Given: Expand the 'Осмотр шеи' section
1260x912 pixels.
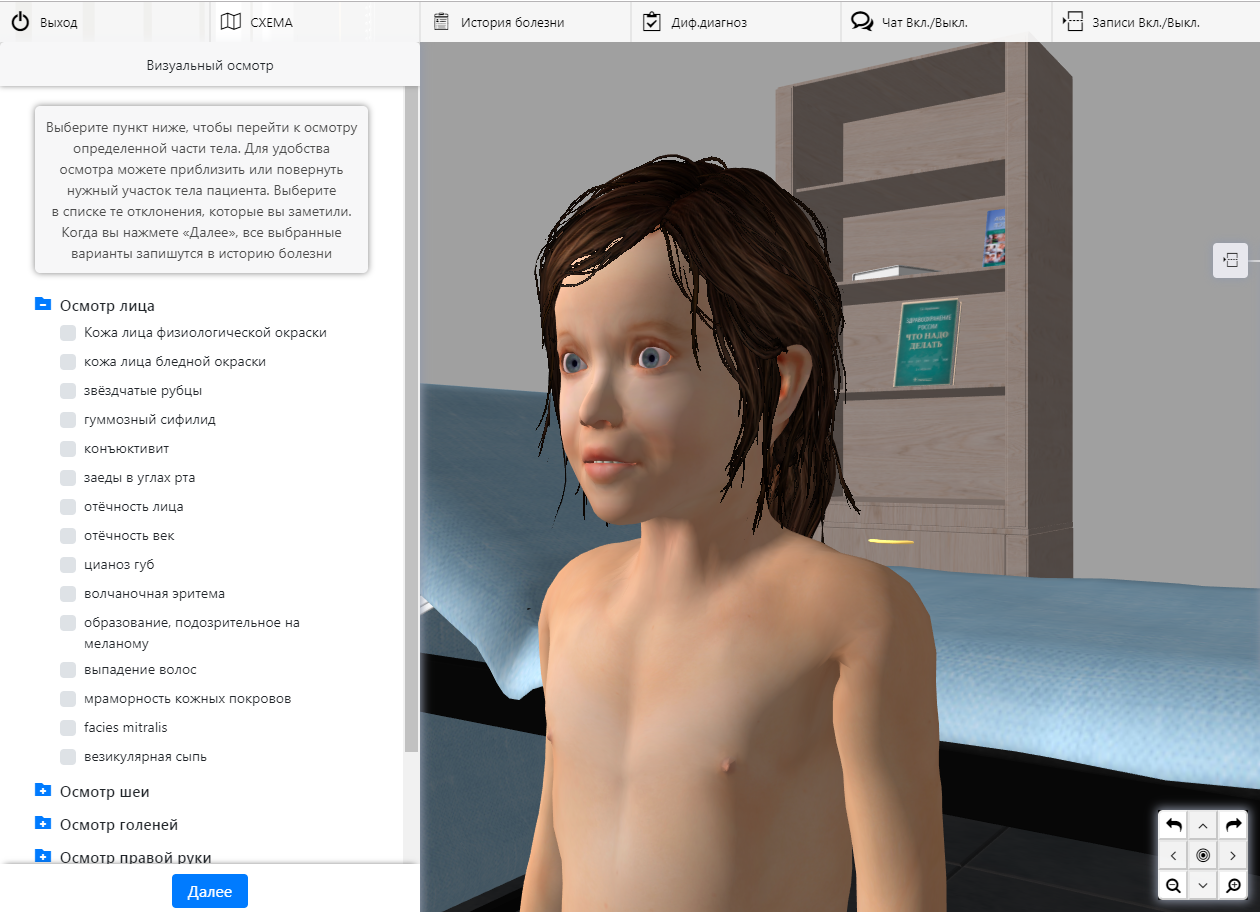Looking at the screenshot, I should [43, 791].
